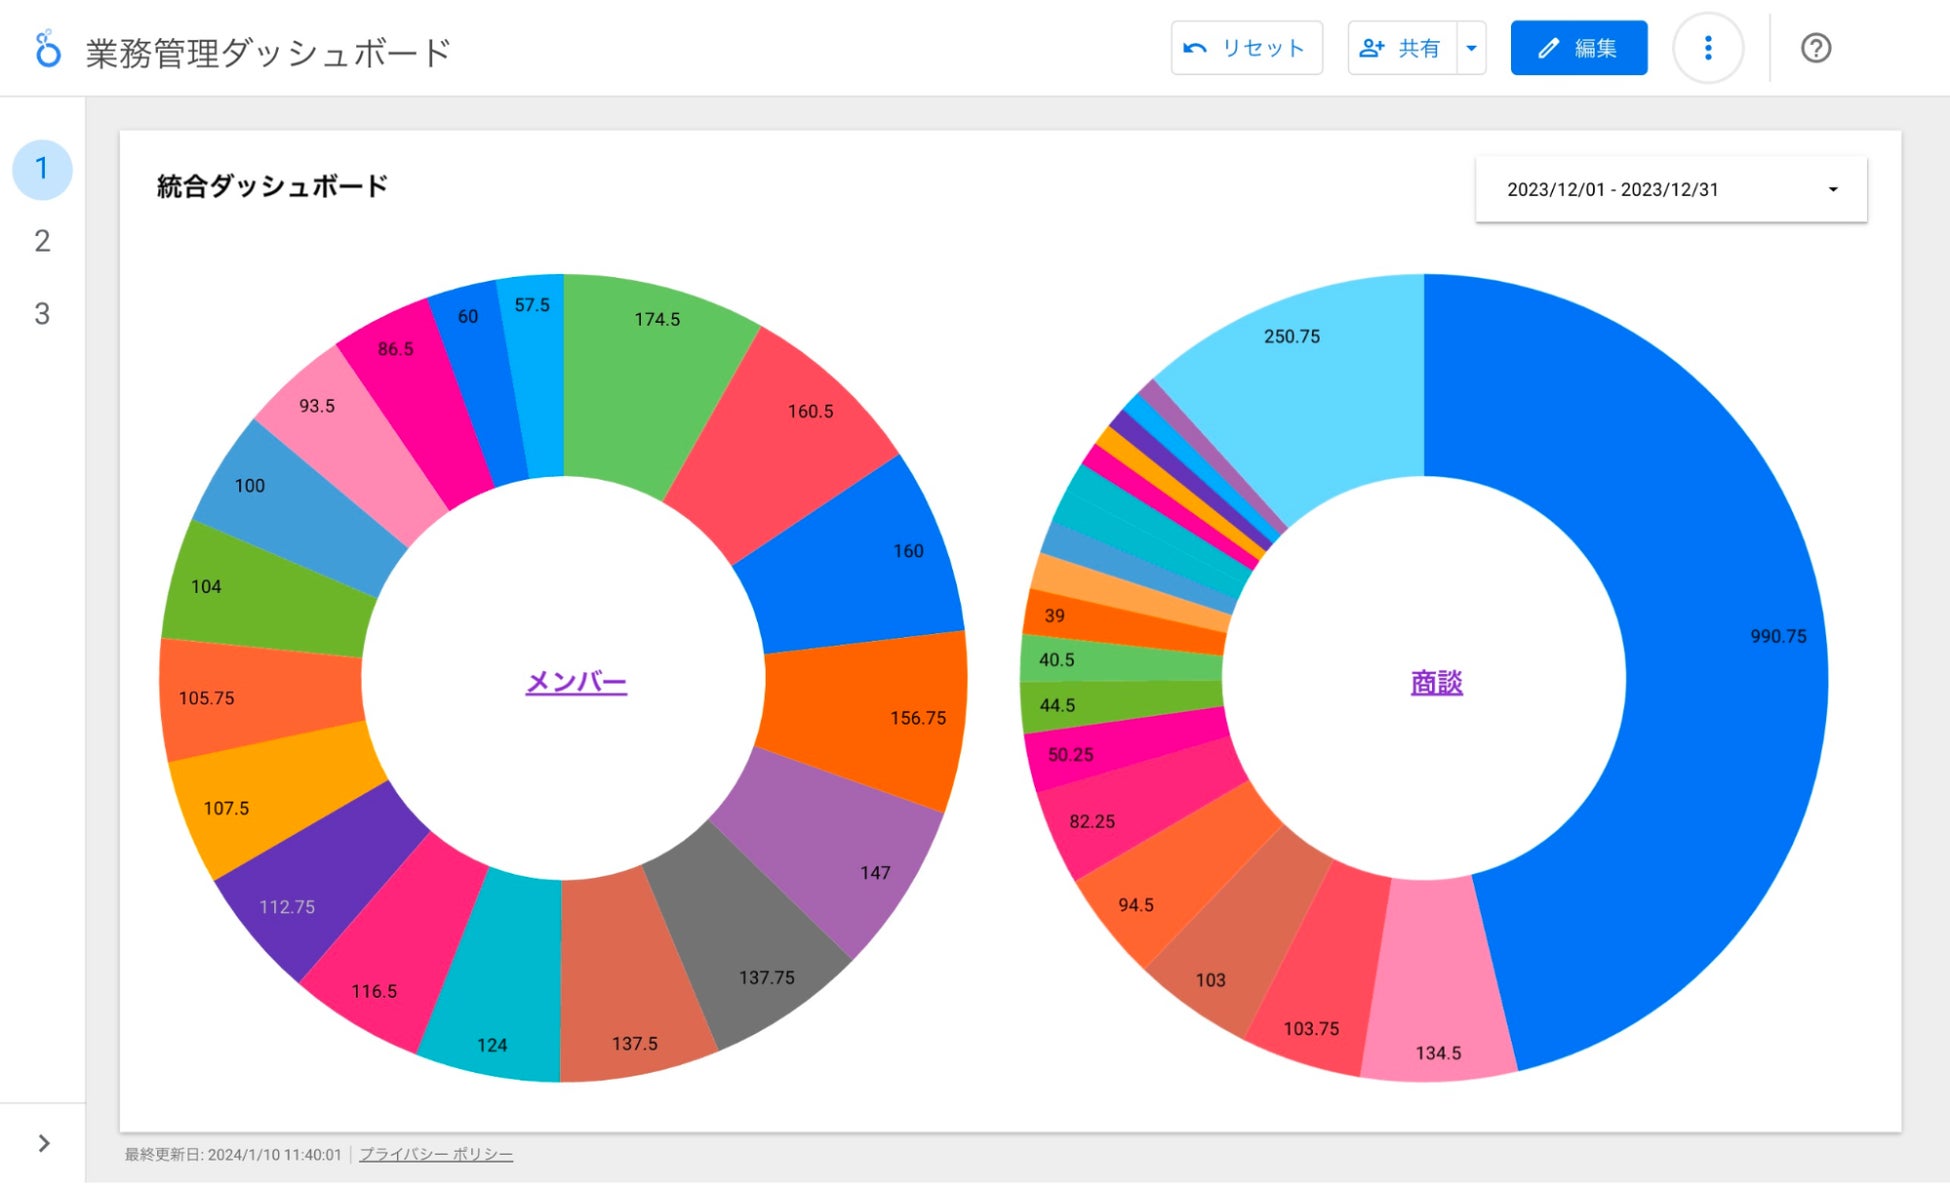Viewport: 1950px width, 1184px height.
Task: Open the メンバー link in left donut
Action: coord(576,682)
